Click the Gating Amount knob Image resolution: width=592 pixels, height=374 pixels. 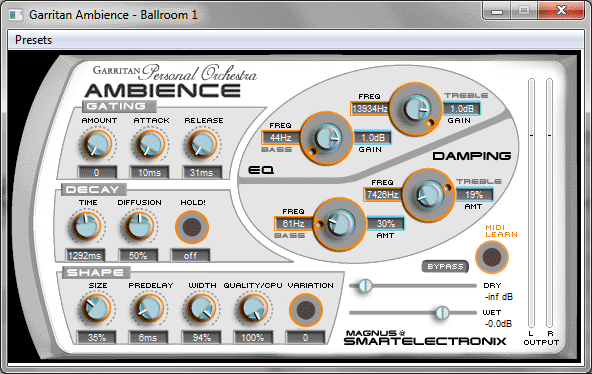97,145
